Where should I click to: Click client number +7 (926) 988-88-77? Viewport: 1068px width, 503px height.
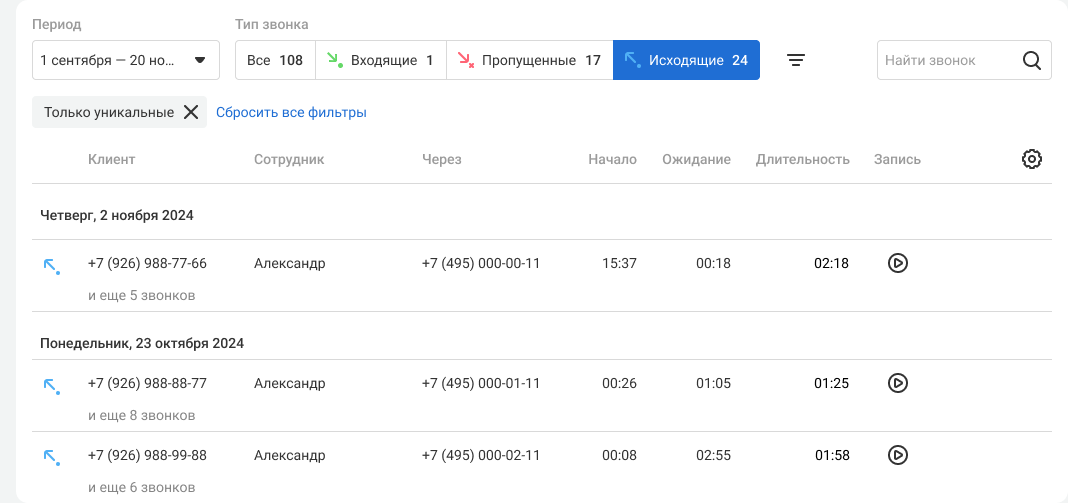click(x=147, y=383)
